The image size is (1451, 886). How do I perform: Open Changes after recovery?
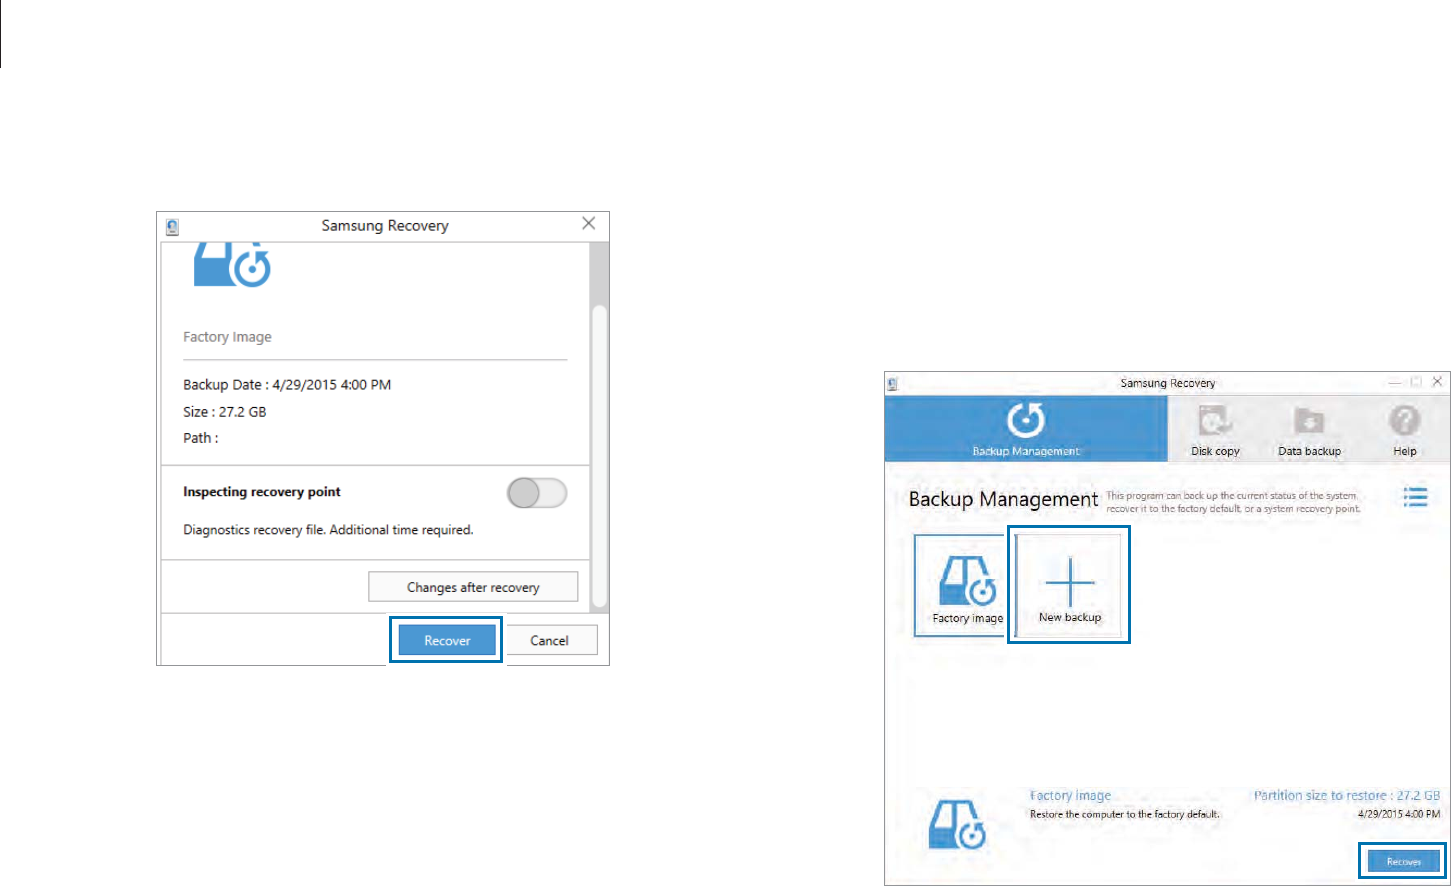(x=473, y=587)
